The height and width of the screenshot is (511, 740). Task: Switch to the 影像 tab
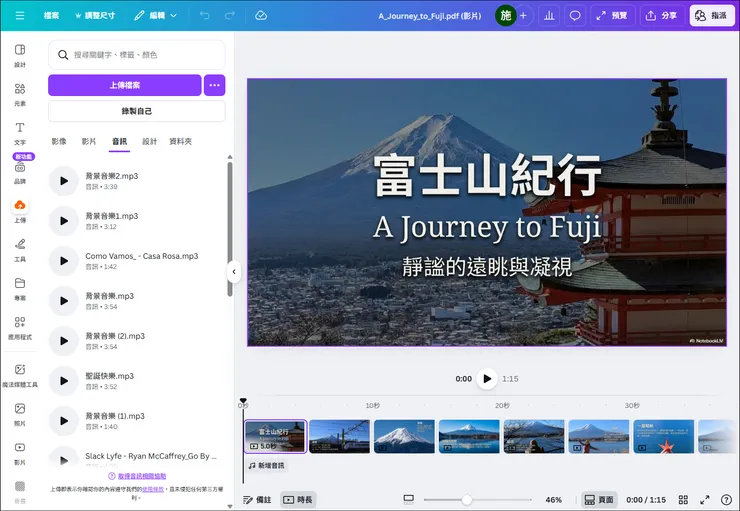(59, 141)
